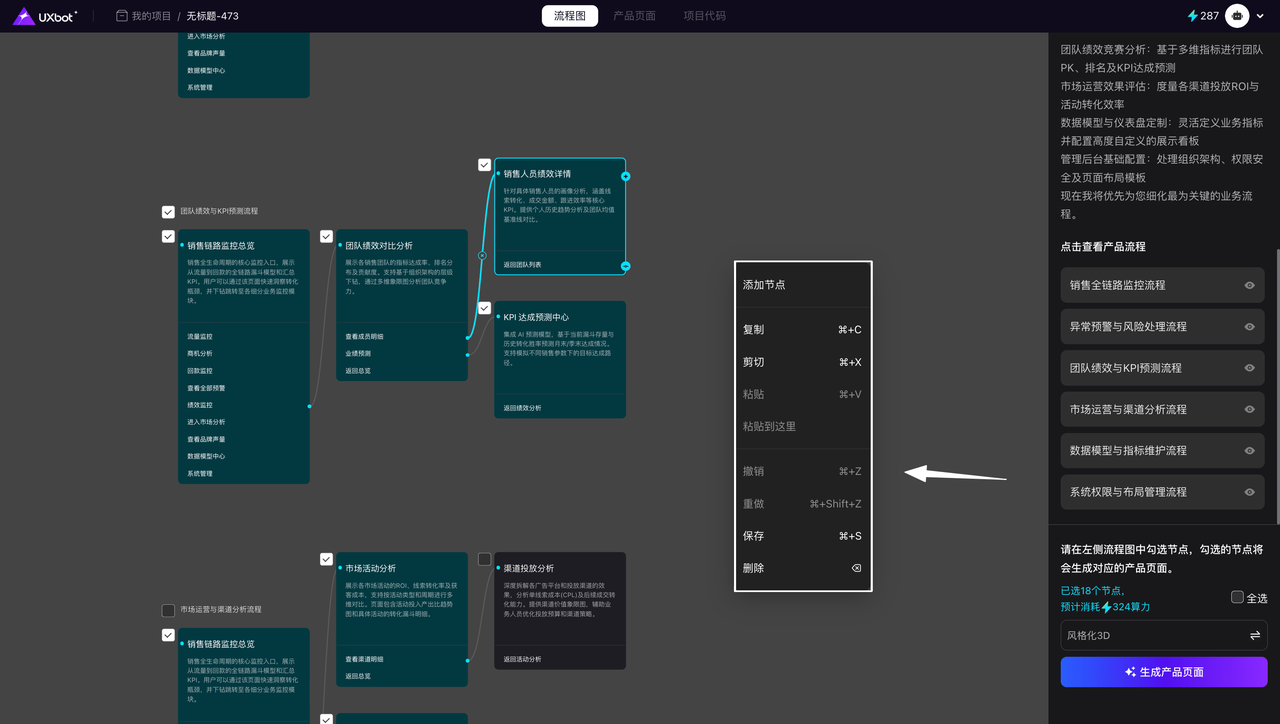Show 销售全链路监控流程 via its eye icon
The height and width of the screenshot is (724, 1280).
[x=1249, y=285]
